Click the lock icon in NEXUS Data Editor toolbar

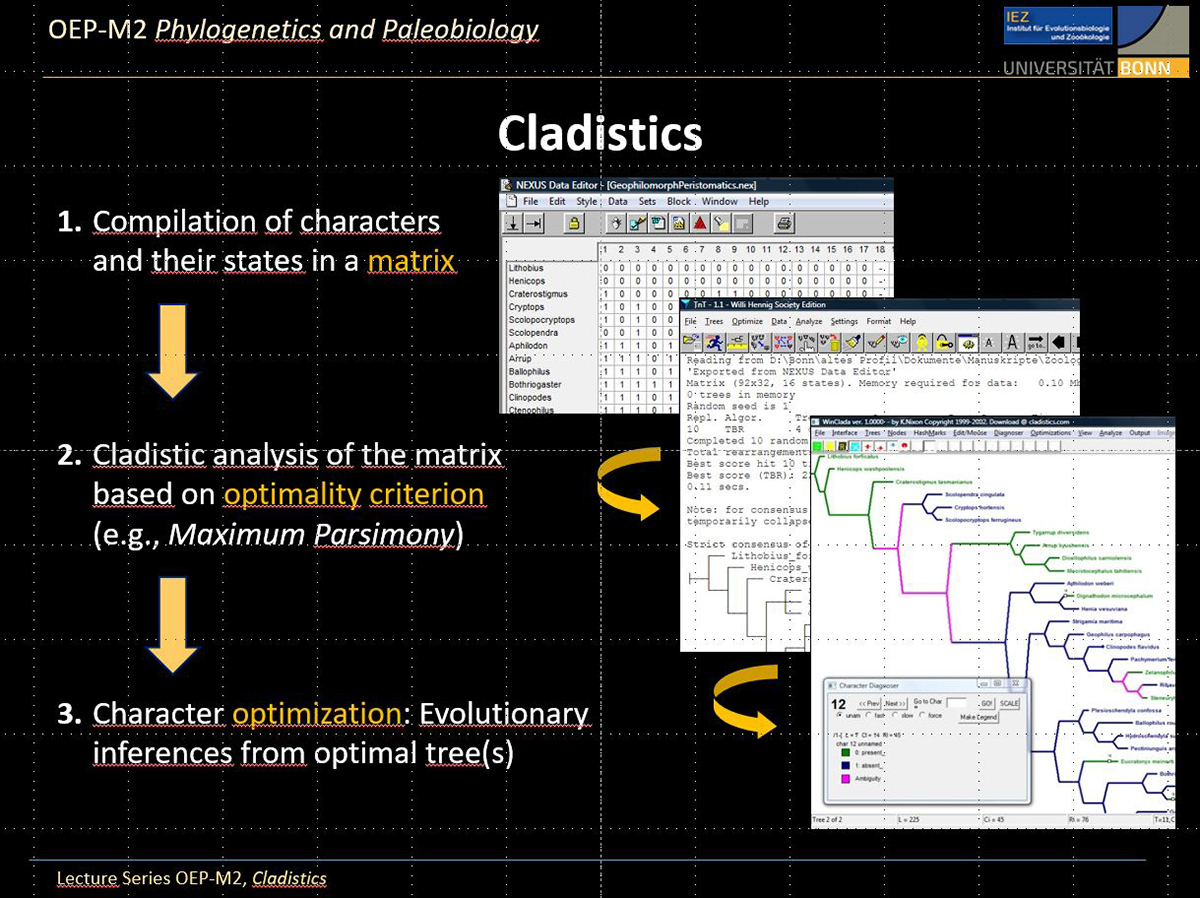coord(574,224)
